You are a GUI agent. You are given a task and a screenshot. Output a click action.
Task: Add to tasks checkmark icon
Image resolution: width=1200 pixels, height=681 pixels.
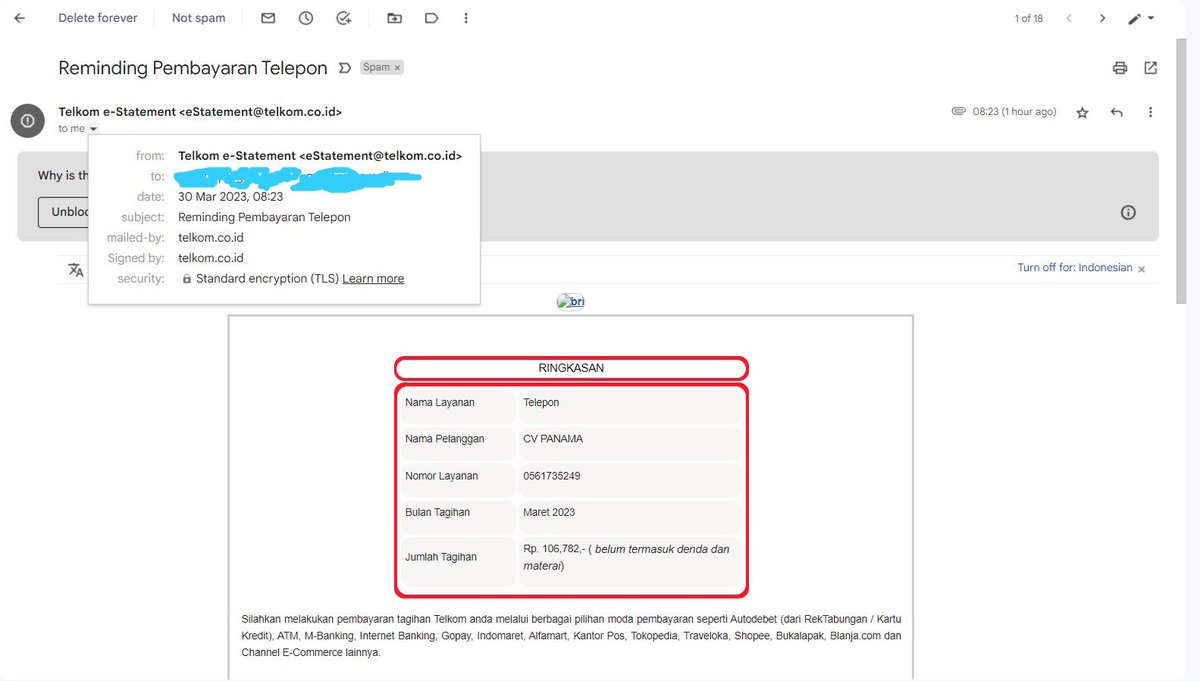pos(344,18)
